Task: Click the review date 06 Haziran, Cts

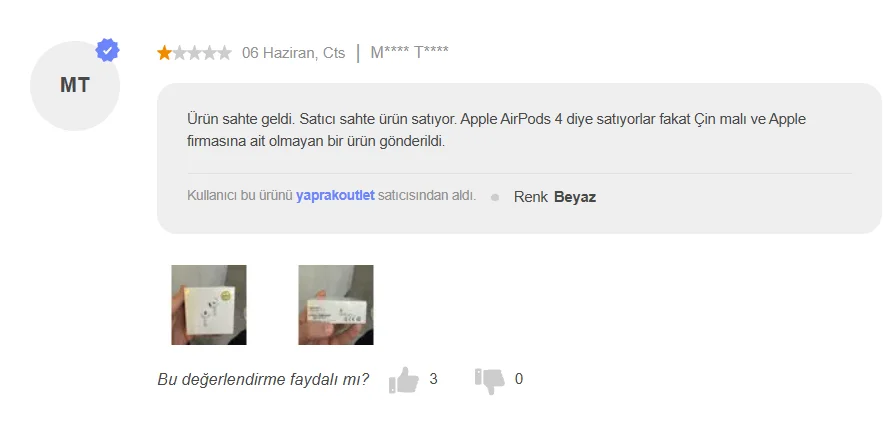Action: tap(294, 53)
